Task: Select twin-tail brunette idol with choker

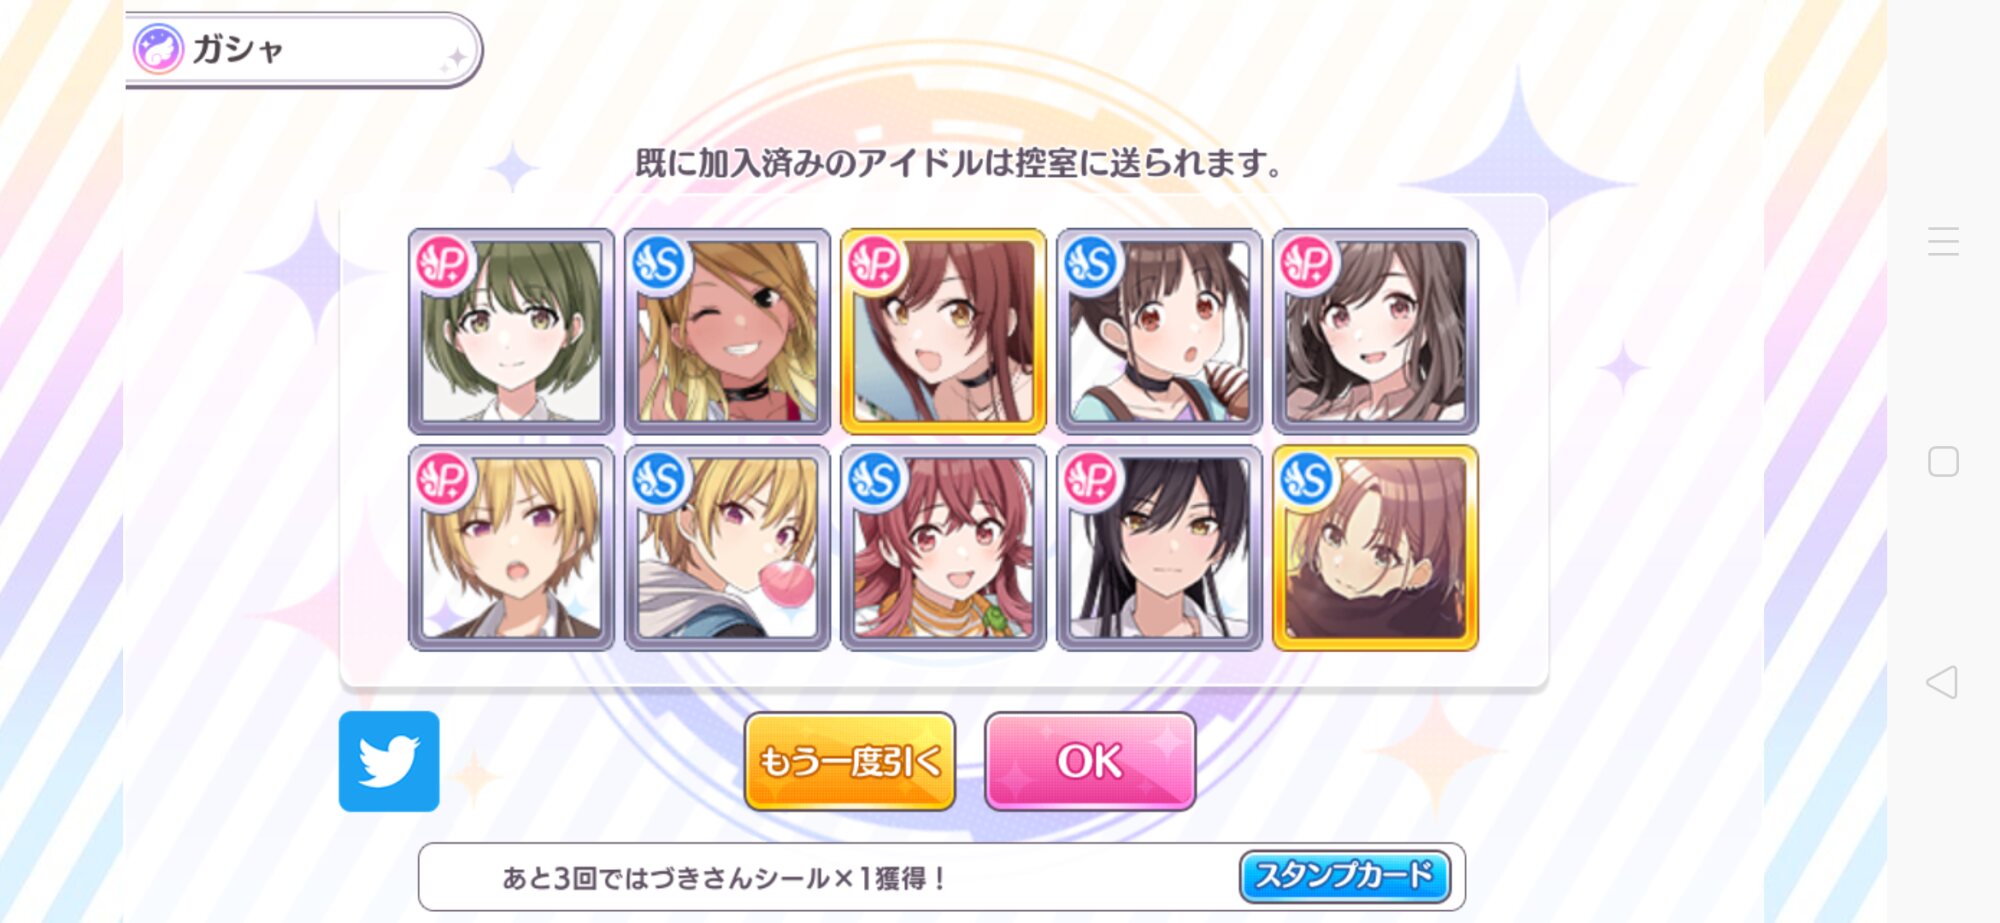Action: point(1159,331)
